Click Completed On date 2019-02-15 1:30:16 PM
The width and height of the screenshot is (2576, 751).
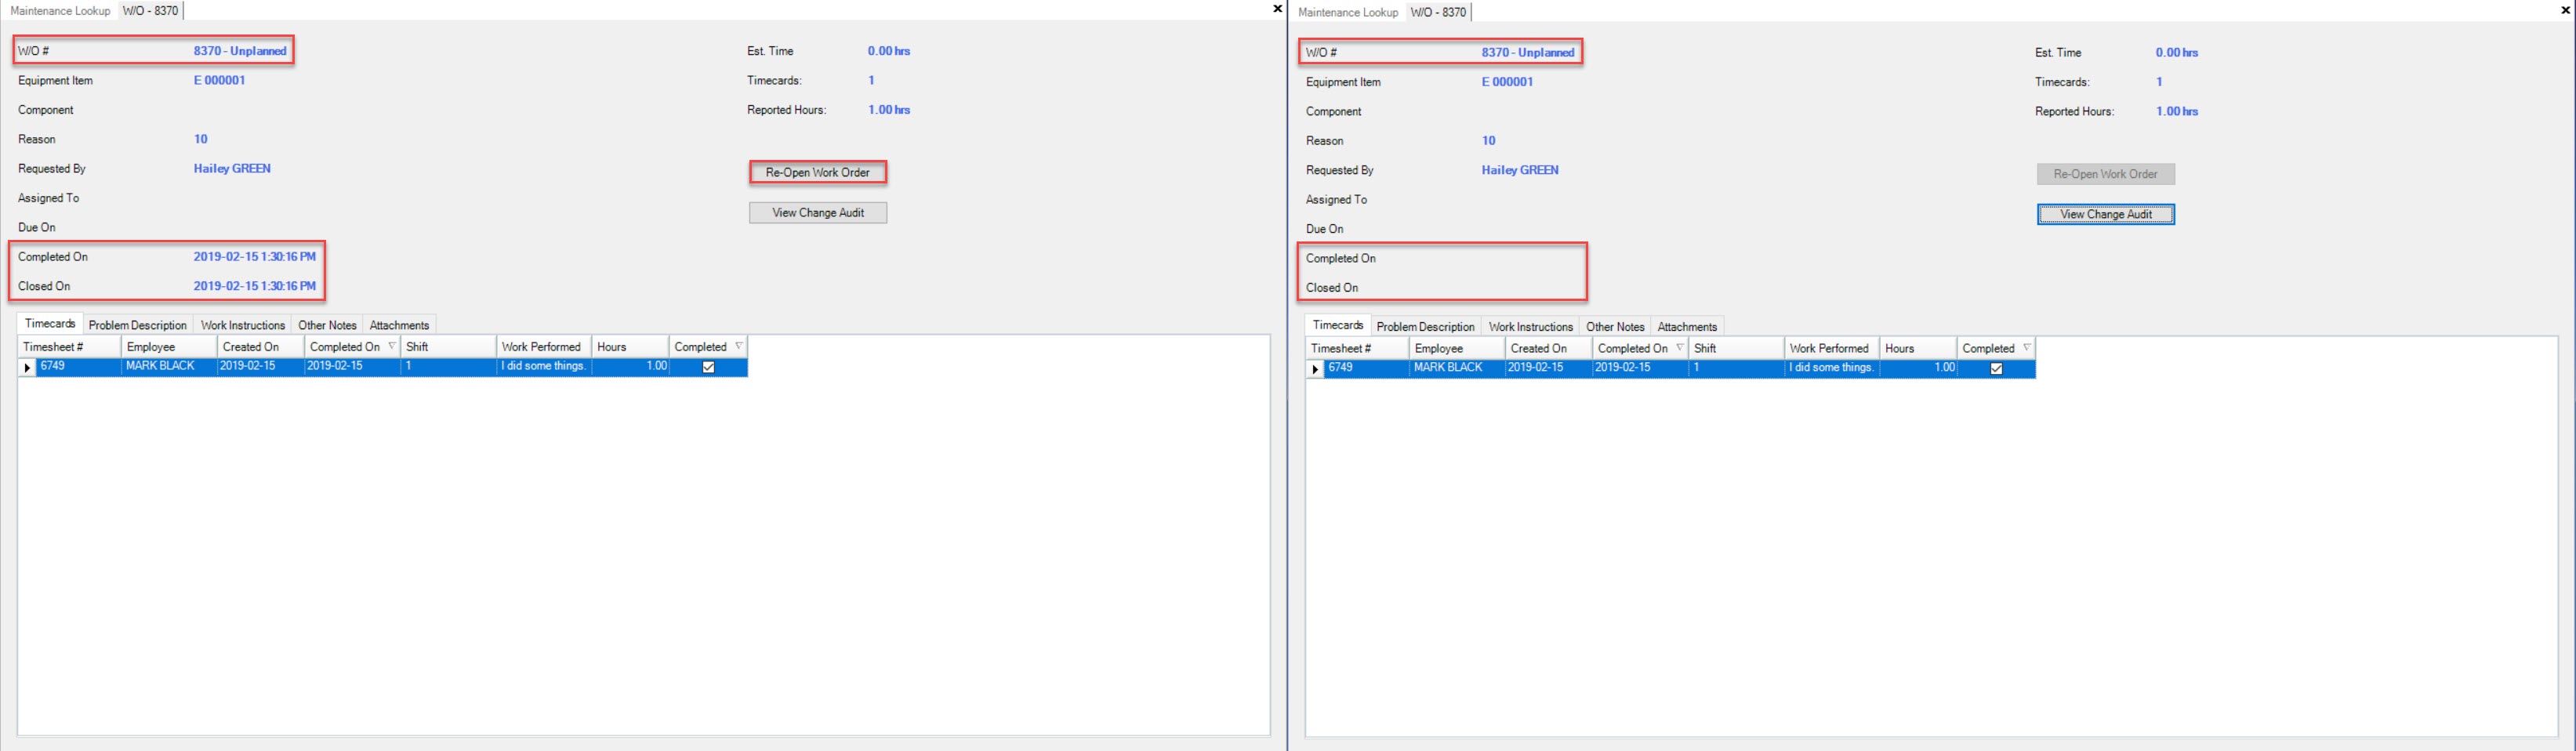(x=255, y=257)
